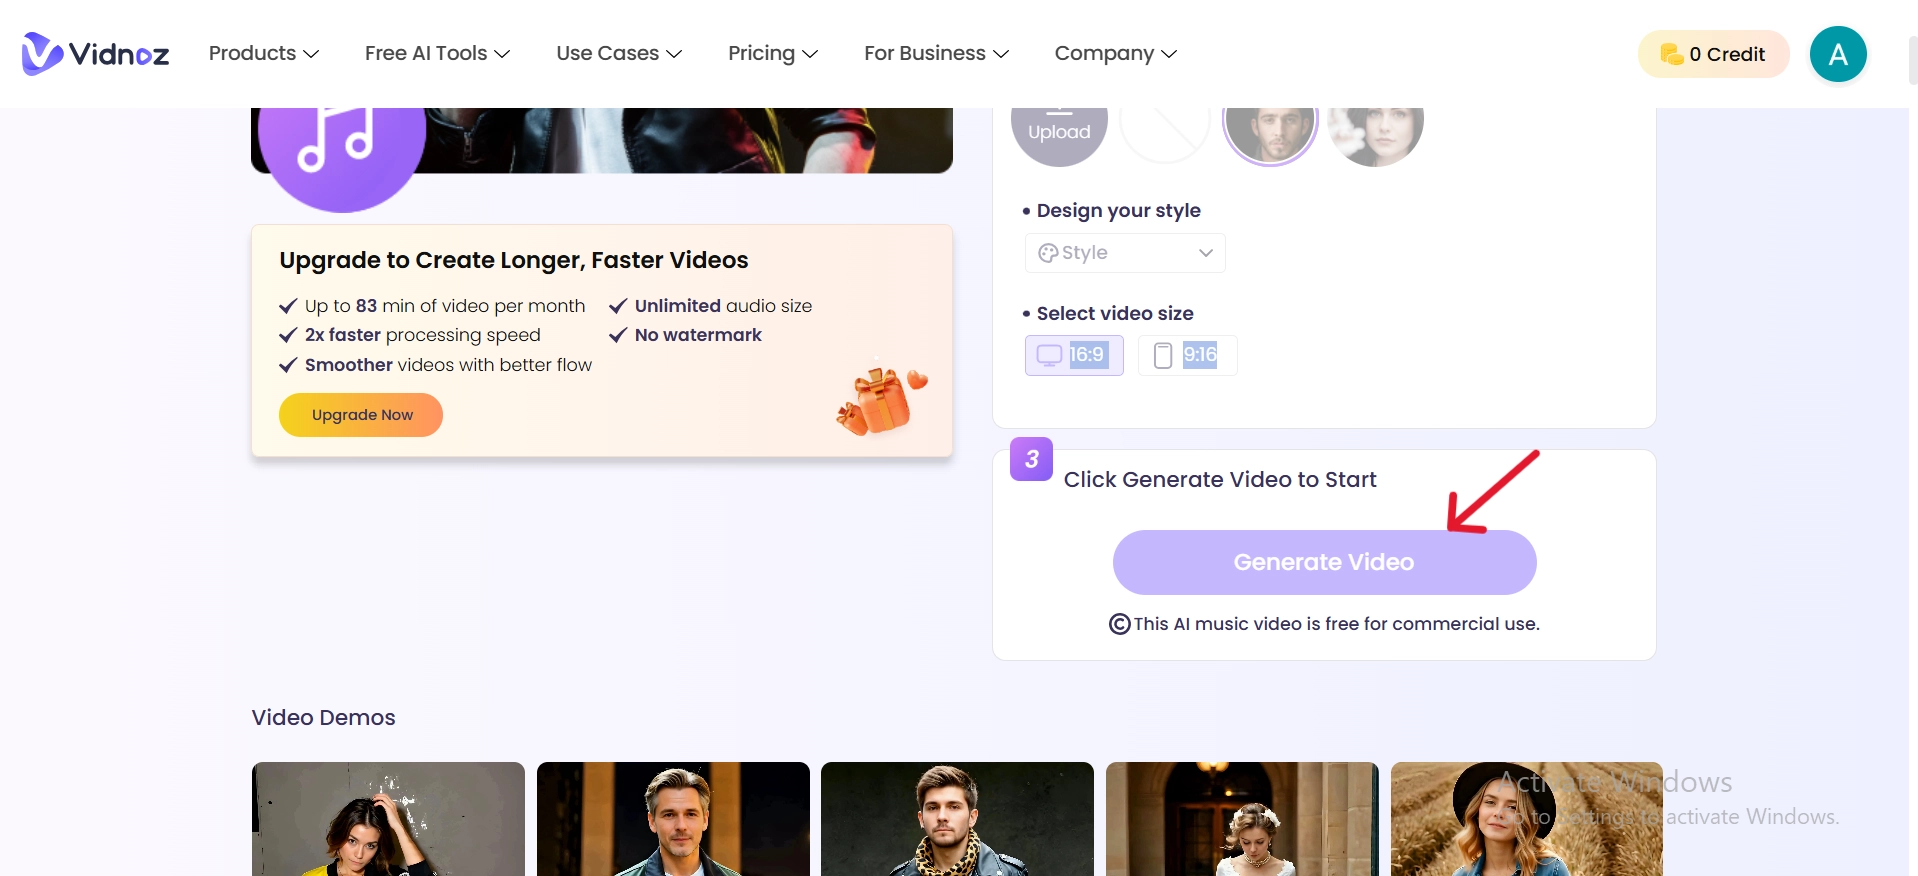Open the woman in doorway video demo
Image resolution: width=1918 pixels, height=876 pixels.
tap(1242, 819)
